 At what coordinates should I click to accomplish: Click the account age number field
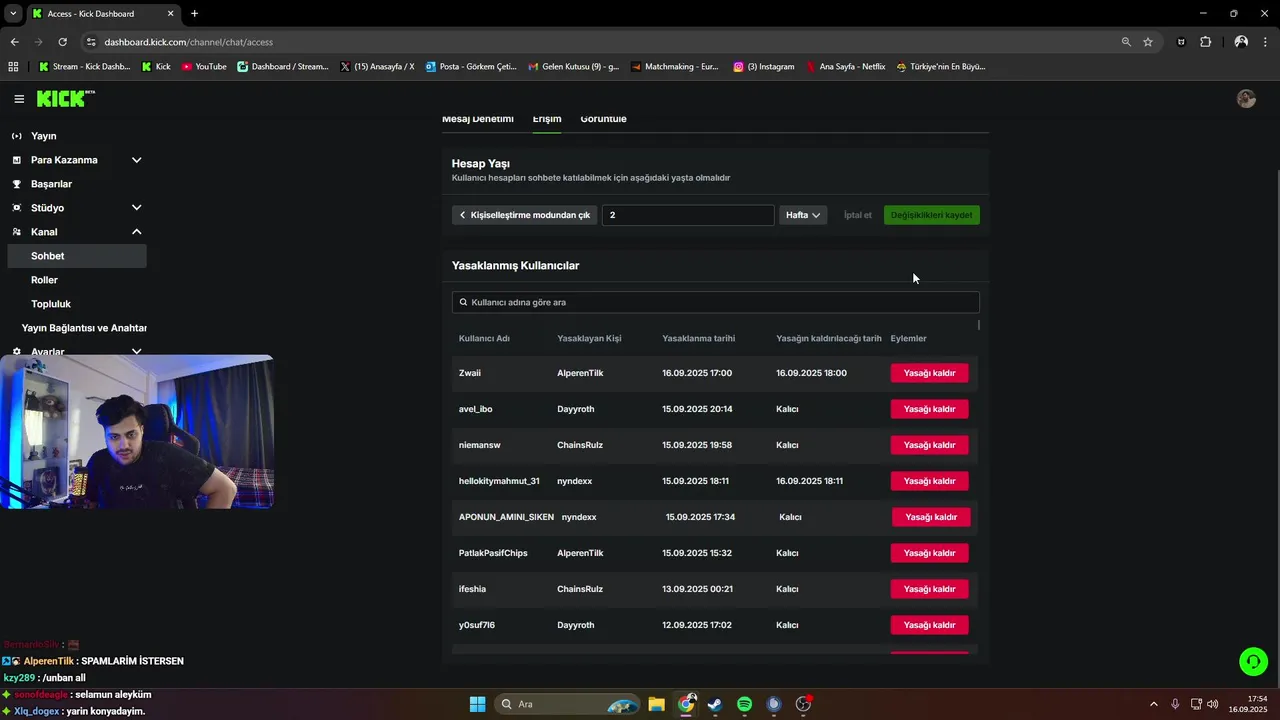[x=688, y=215]
